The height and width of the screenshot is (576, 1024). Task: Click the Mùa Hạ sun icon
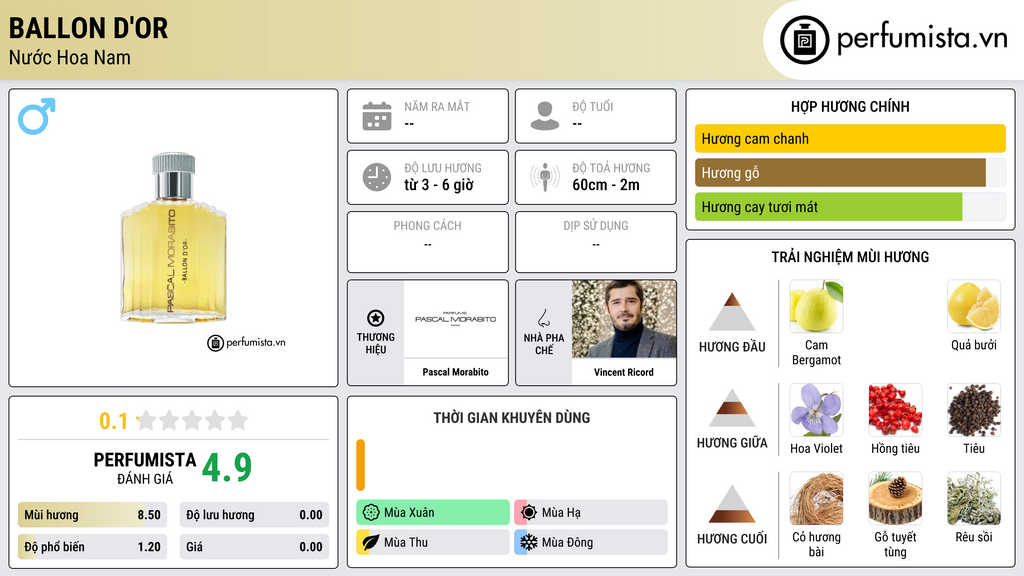click(529, 513)
